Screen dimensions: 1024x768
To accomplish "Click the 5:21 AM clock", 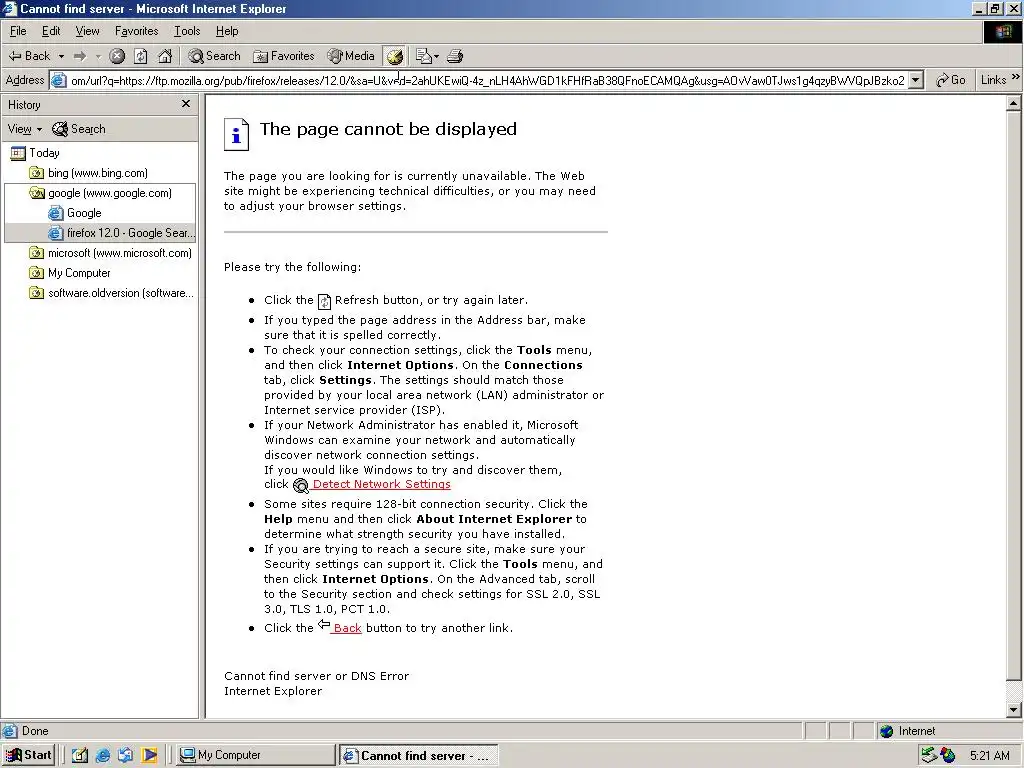I will click(990, 756).
